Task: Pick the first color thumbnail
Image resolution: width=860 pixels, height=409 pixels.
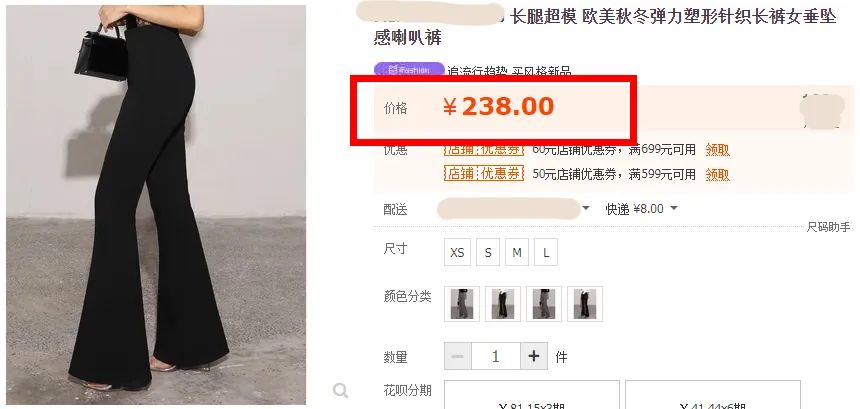Action: pyautogui.click(x=462, y=304)
